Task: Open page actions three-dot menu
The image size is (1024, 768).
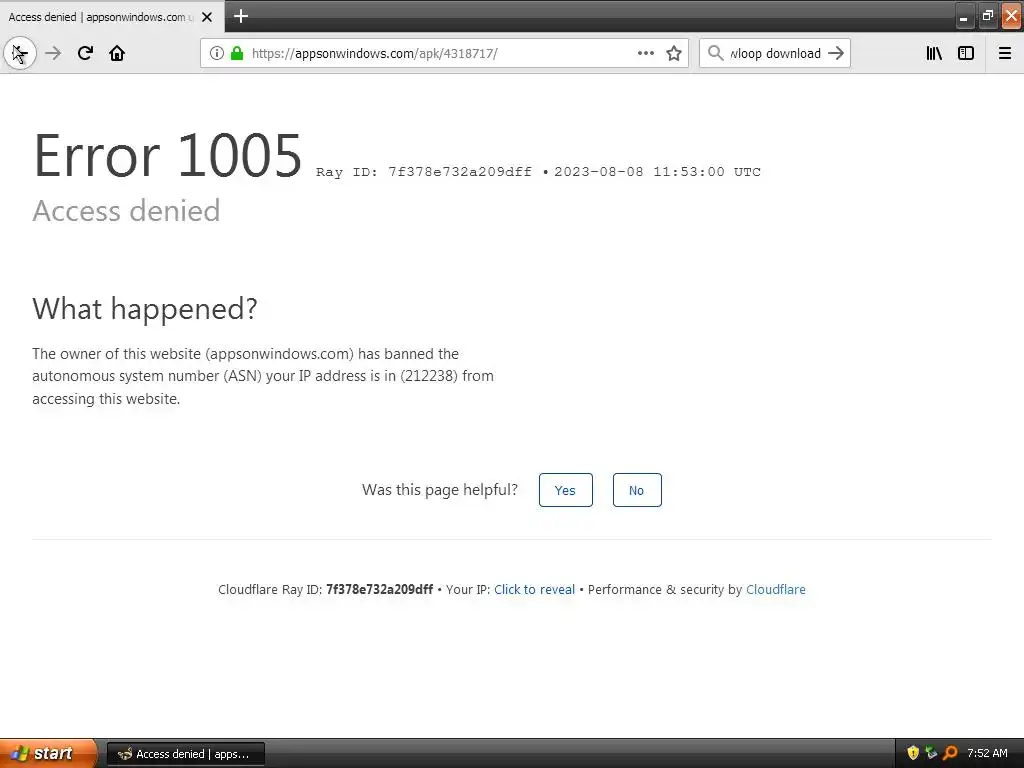Action: tap(645, 53)
